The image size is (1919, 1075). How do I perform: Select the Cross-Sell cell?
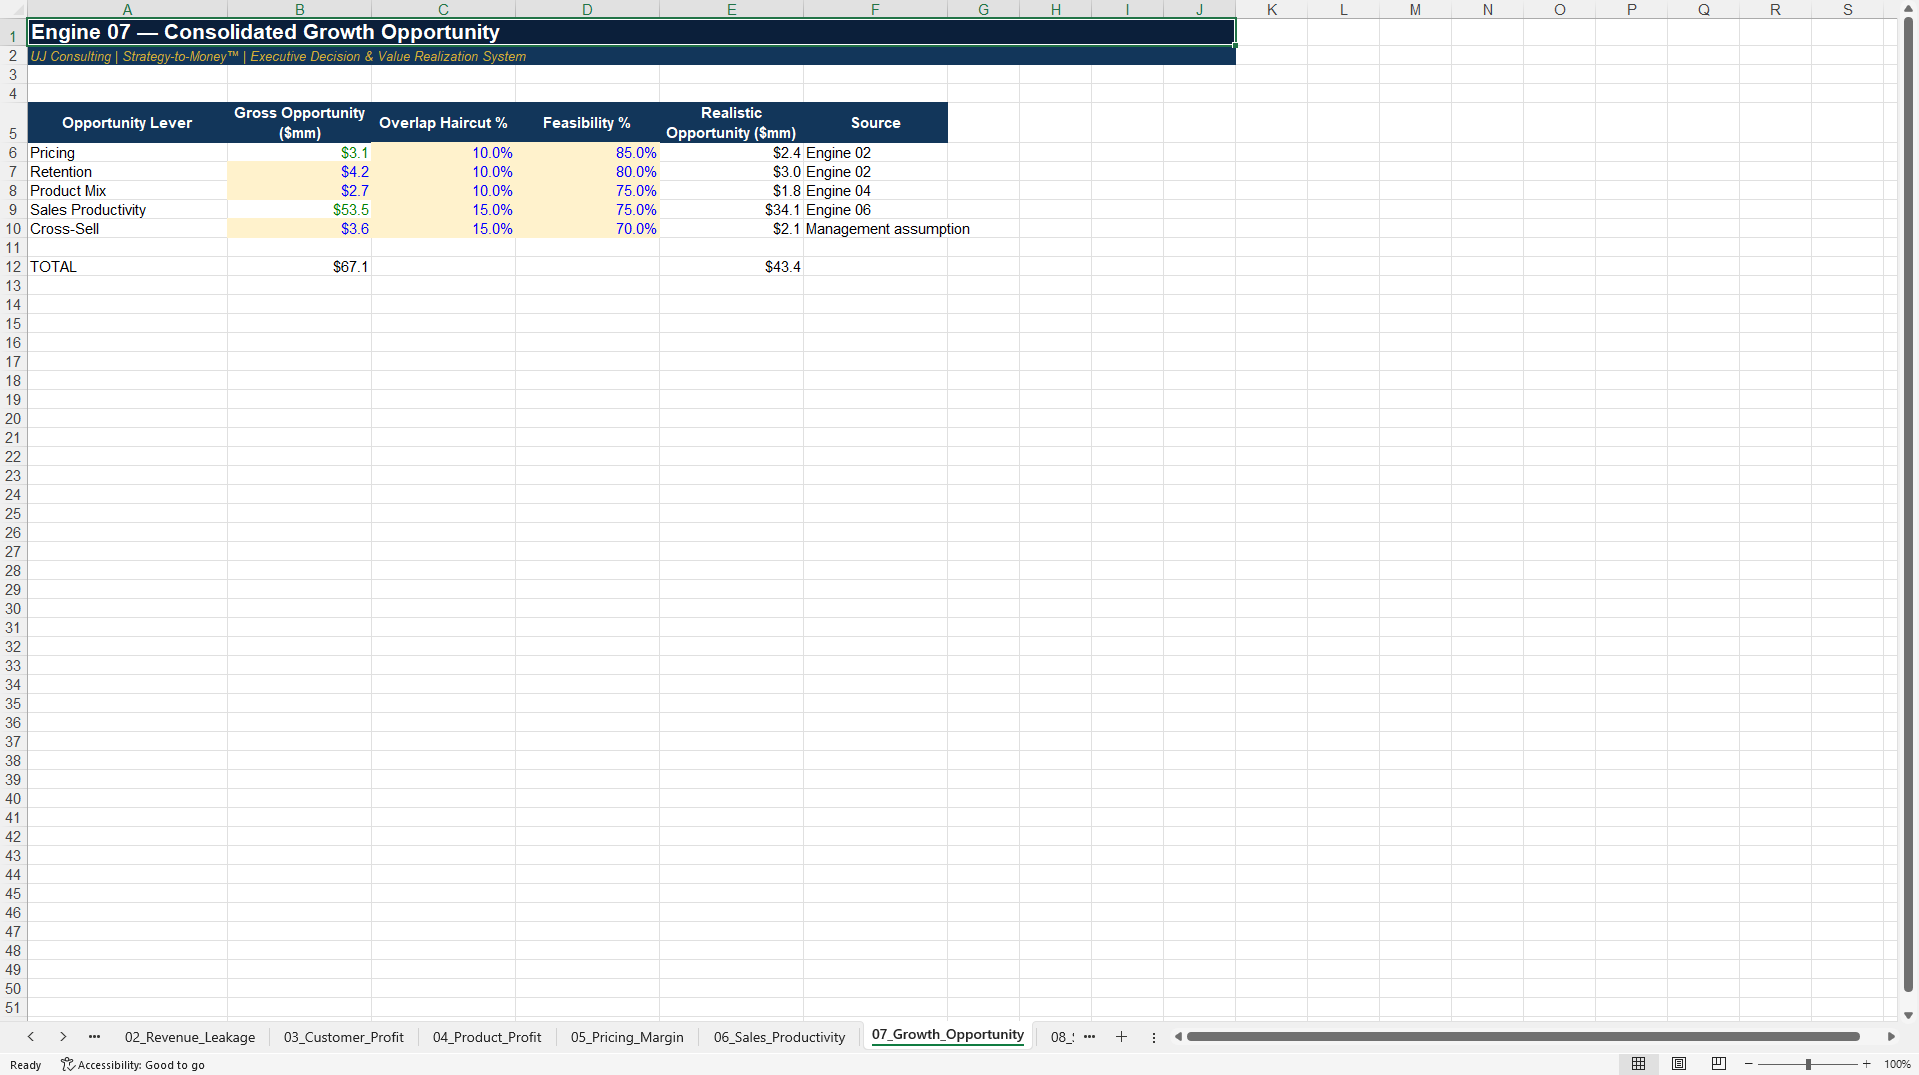point(127,229)
